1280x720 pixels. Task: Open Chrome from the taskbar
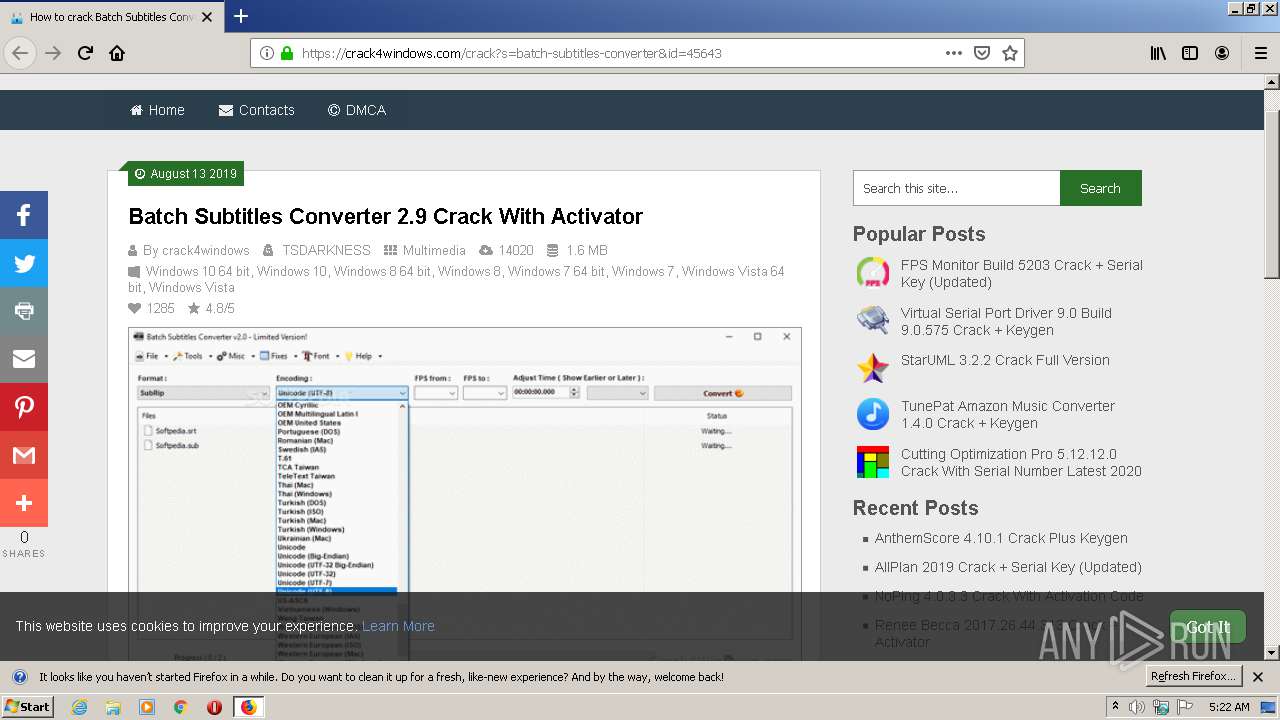180,707
